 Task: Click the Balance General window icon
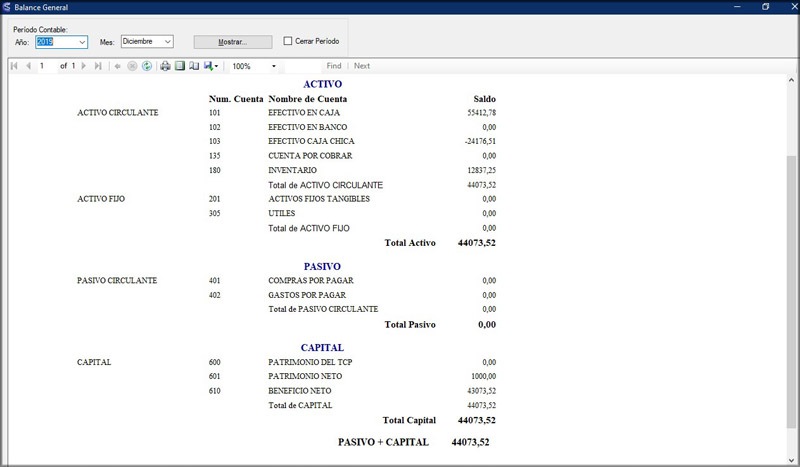click(x=6, y=7)
